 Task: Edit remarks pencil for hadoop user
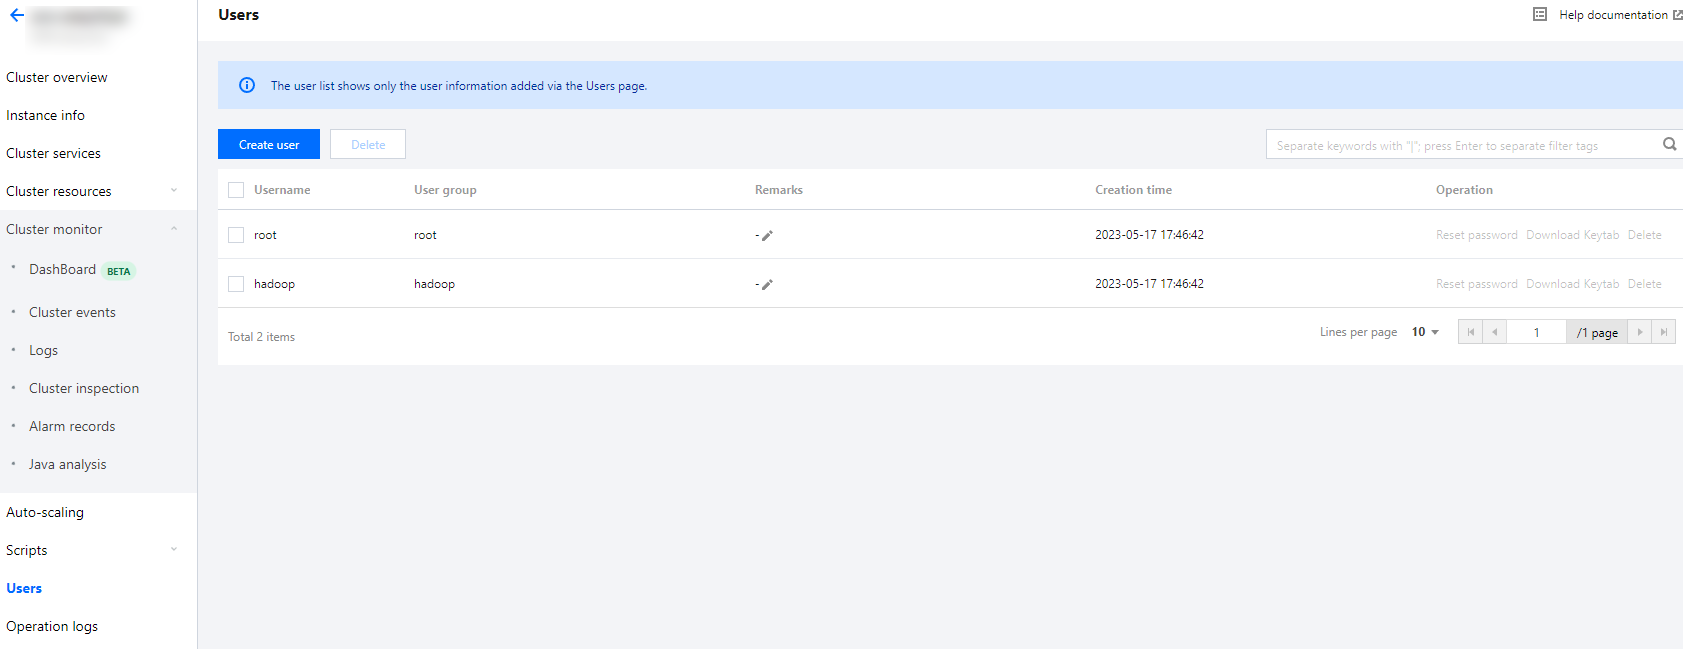coord(767,285)
